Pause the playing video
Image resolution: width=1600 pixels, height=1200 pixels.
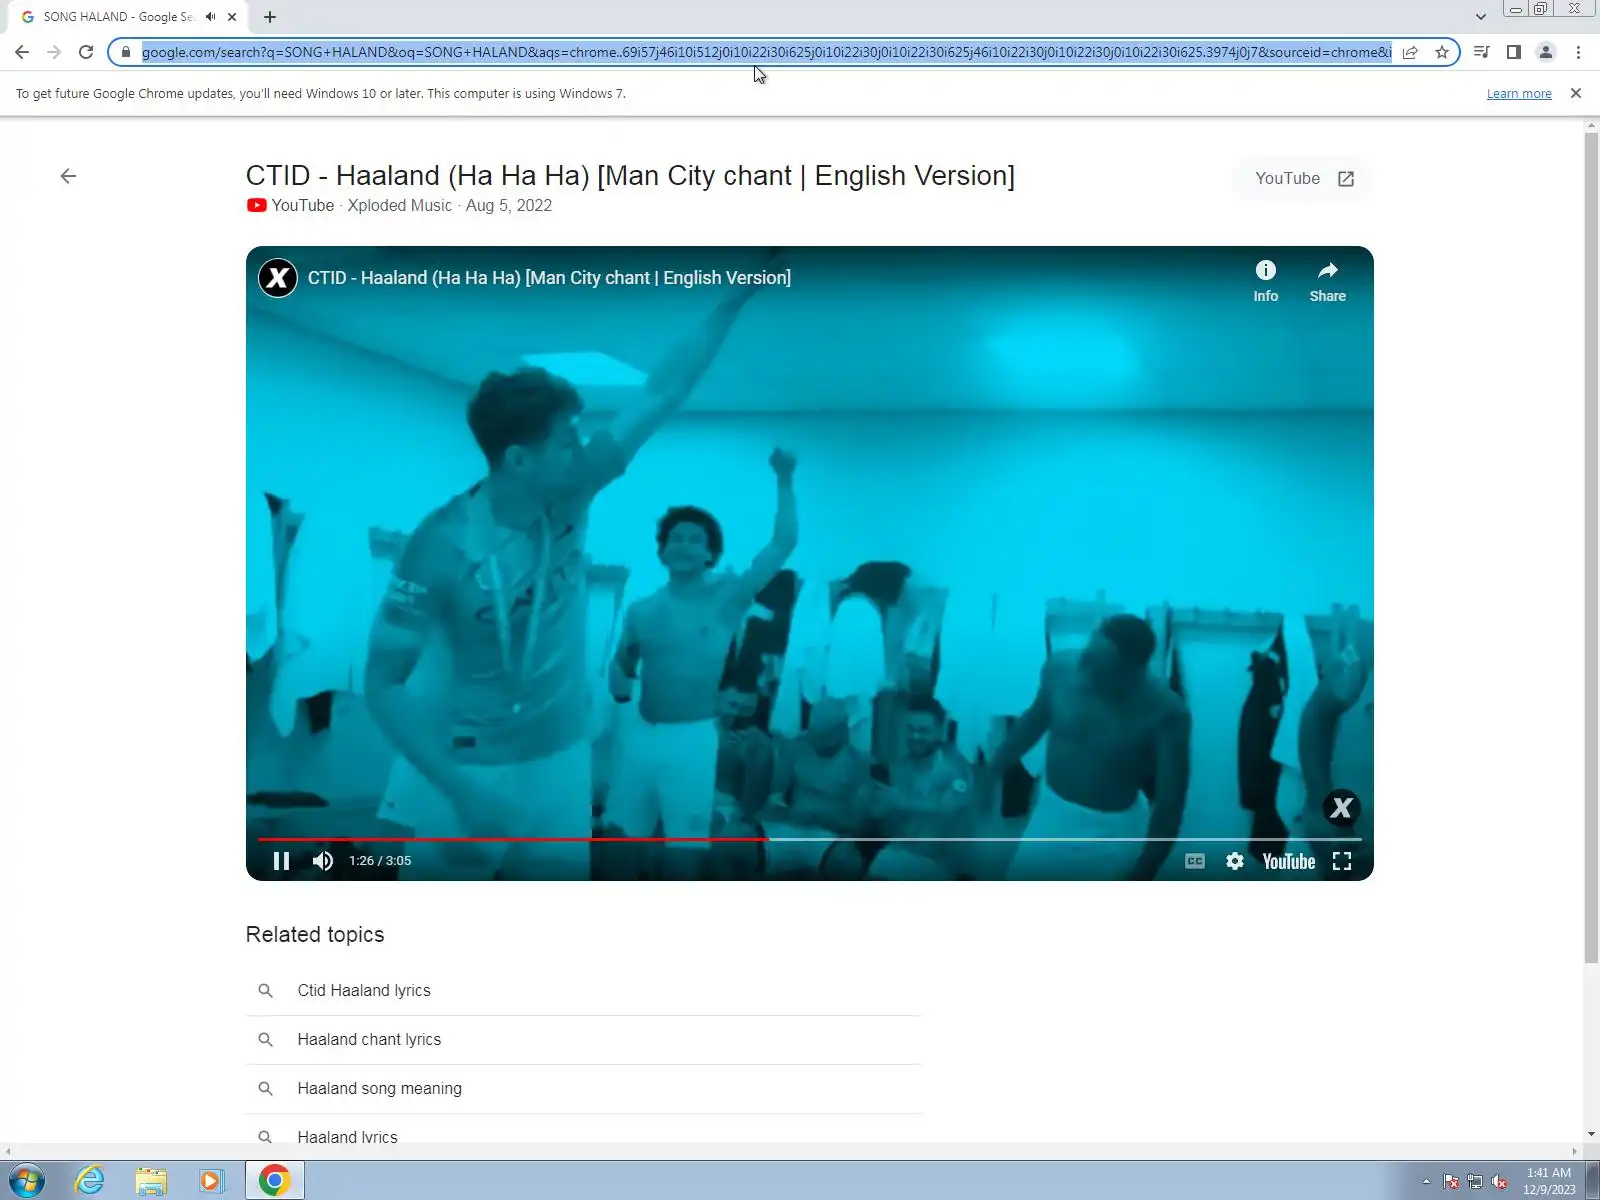[281, 861]
